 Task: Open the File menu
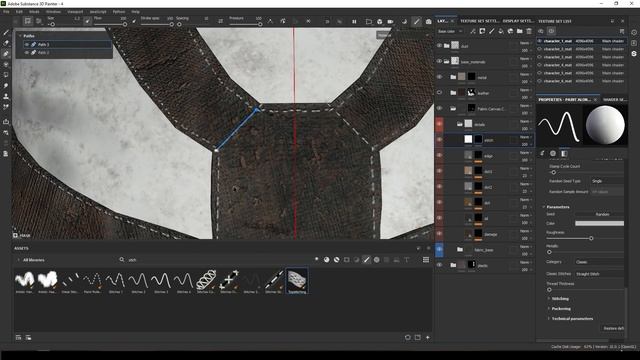click(x=6, y=12)
